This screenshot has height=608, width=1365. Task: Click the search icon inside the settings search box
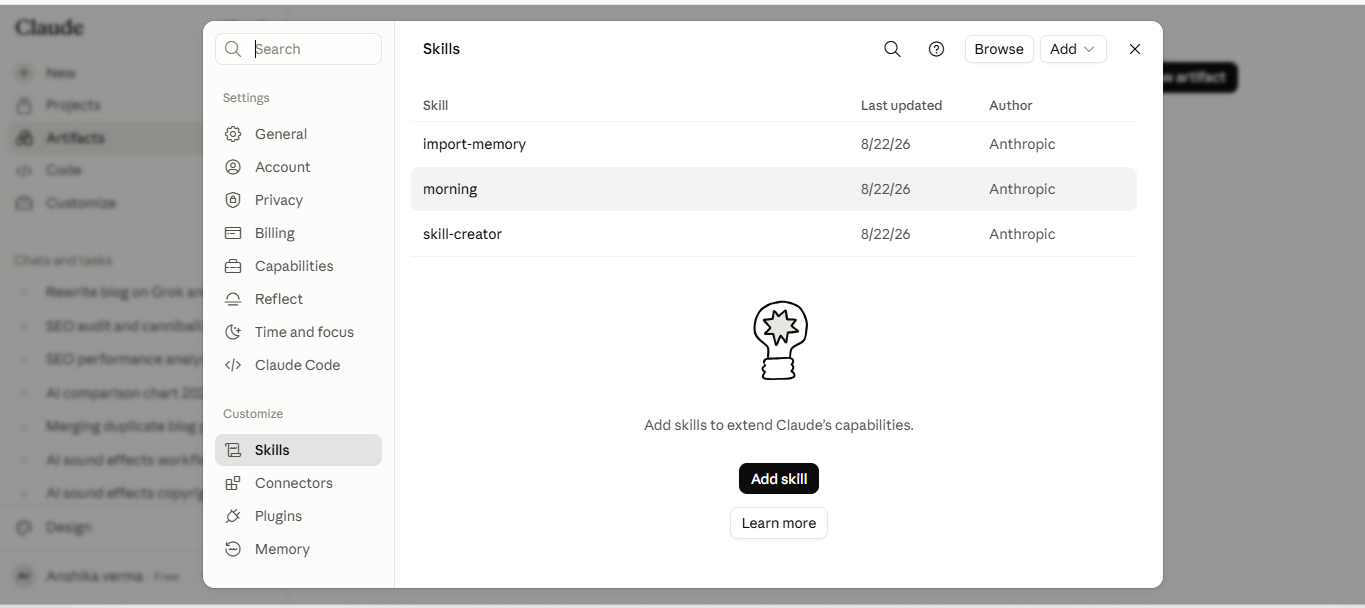(x=233, y=49)
